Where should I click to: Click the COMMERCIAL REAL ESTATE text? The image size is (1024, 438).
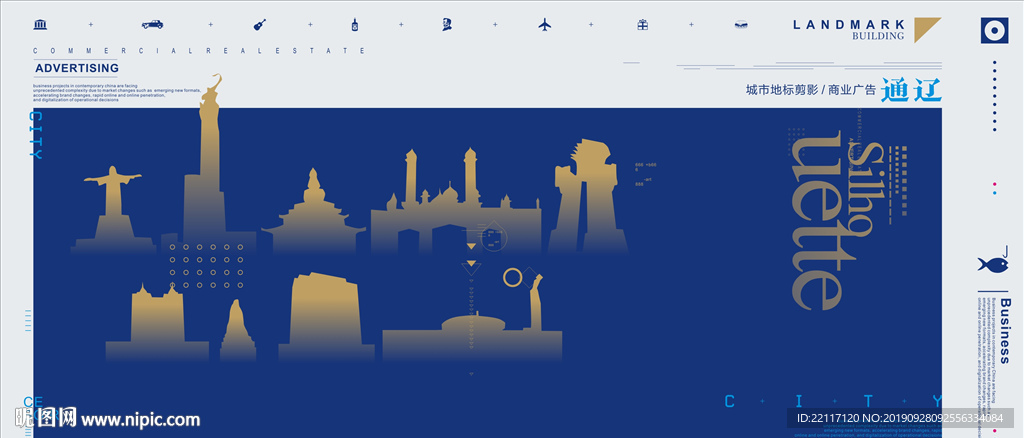[200, 50]
